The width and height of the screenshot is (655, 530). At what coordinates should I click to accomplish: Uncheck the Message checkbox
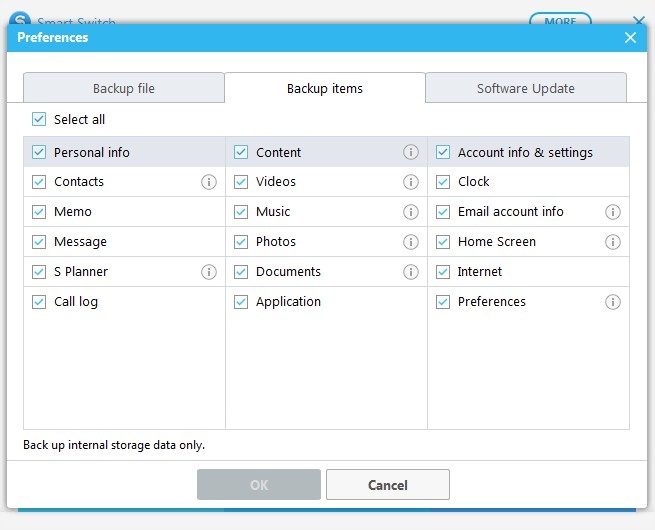39,242
